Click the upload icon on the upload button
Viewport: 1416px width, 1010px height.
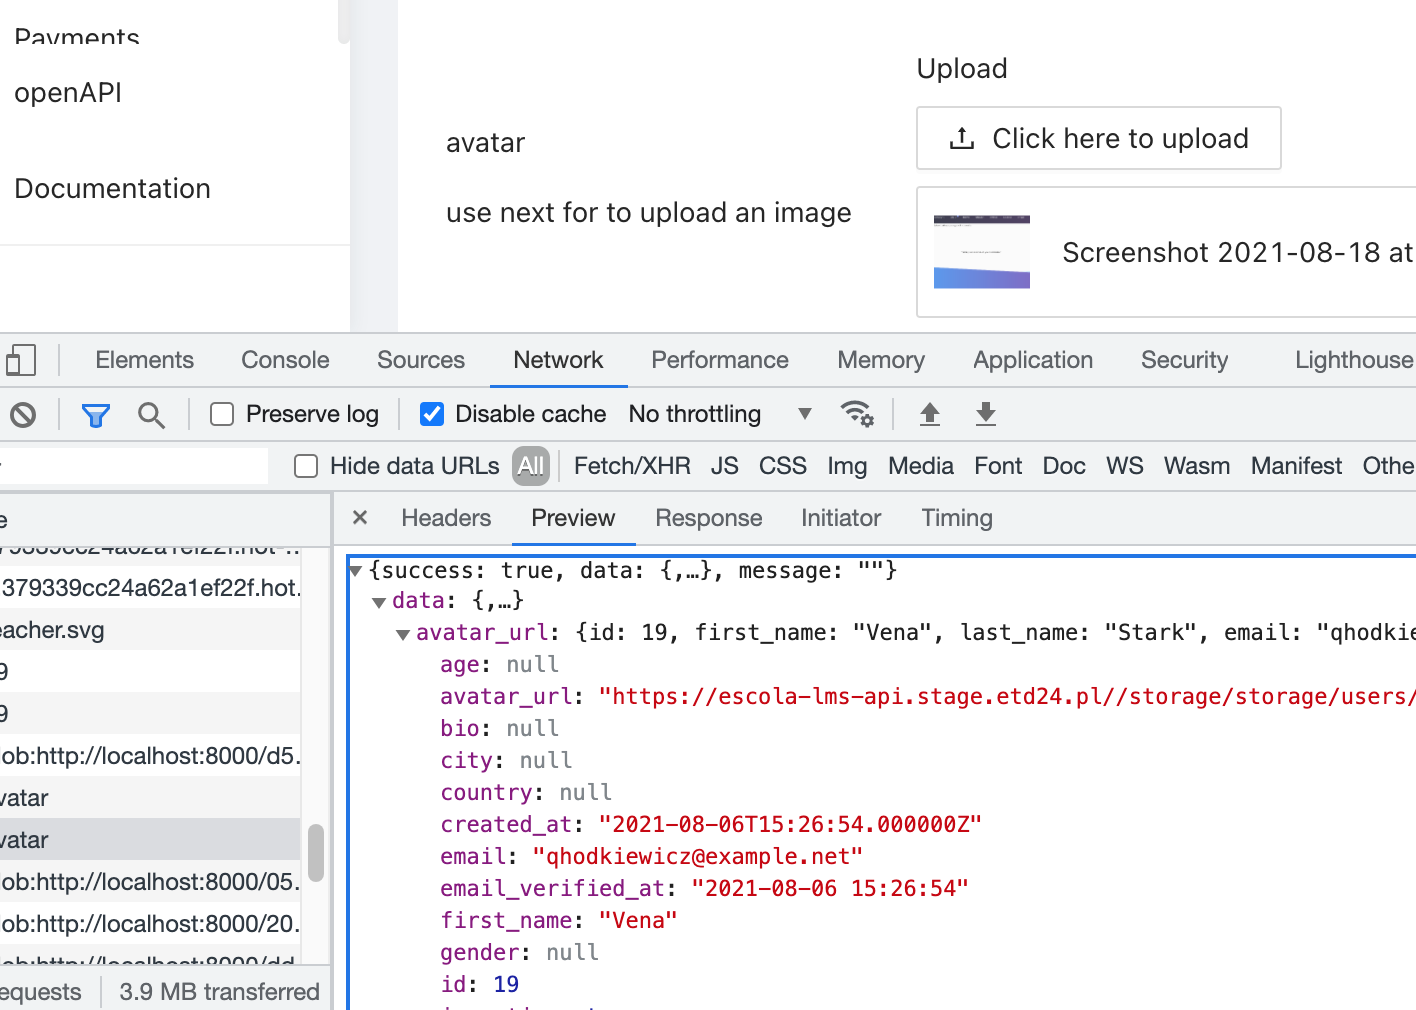pos(961,138)
